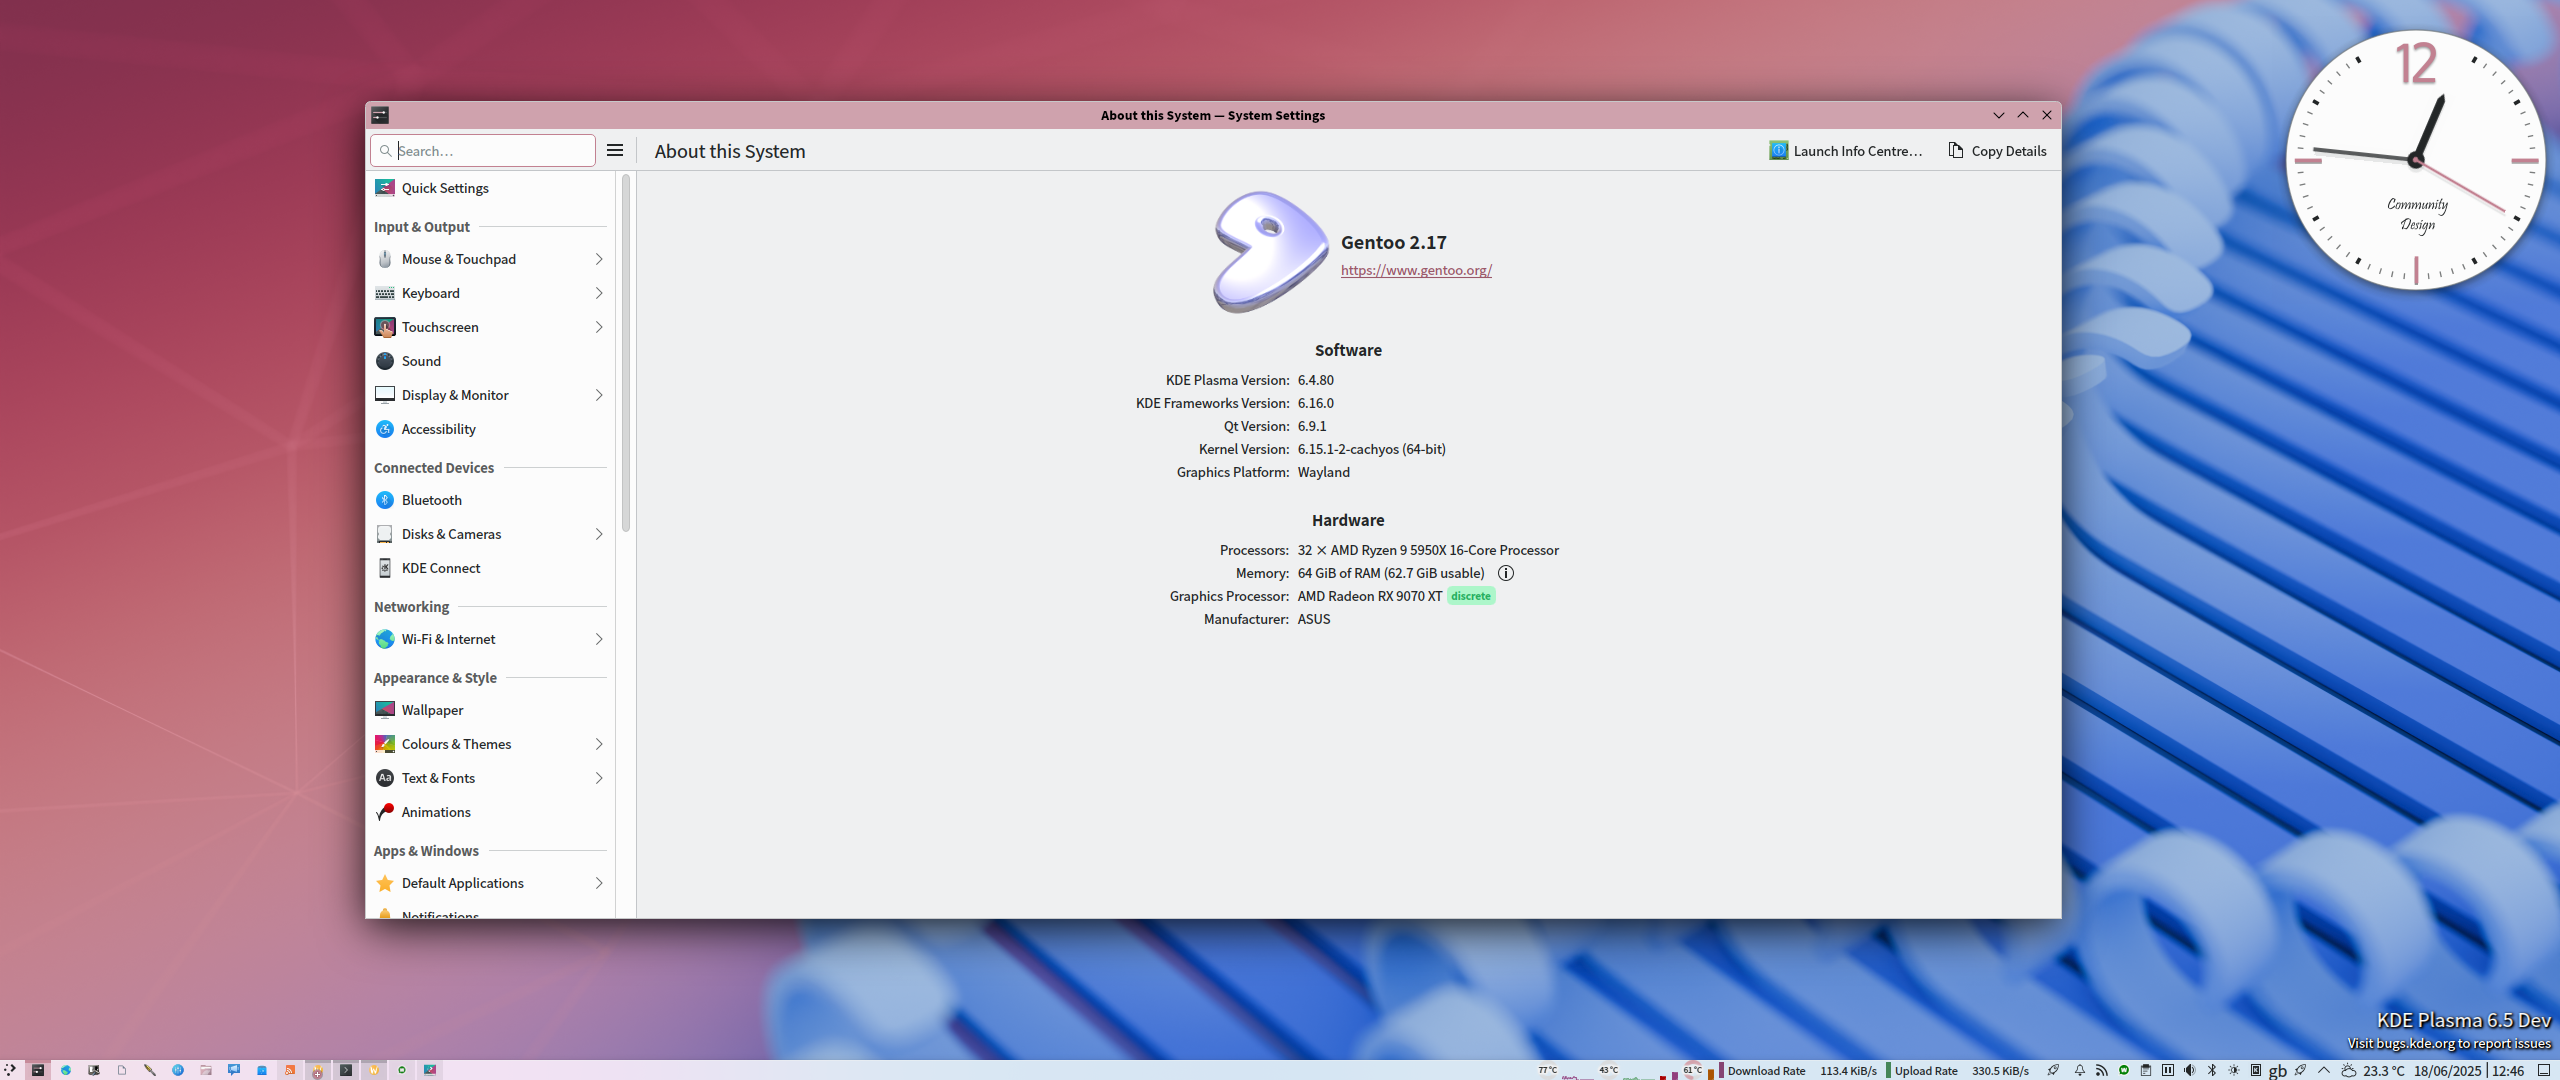
Task: Click the memory information icon
Action: [1506, 573]
